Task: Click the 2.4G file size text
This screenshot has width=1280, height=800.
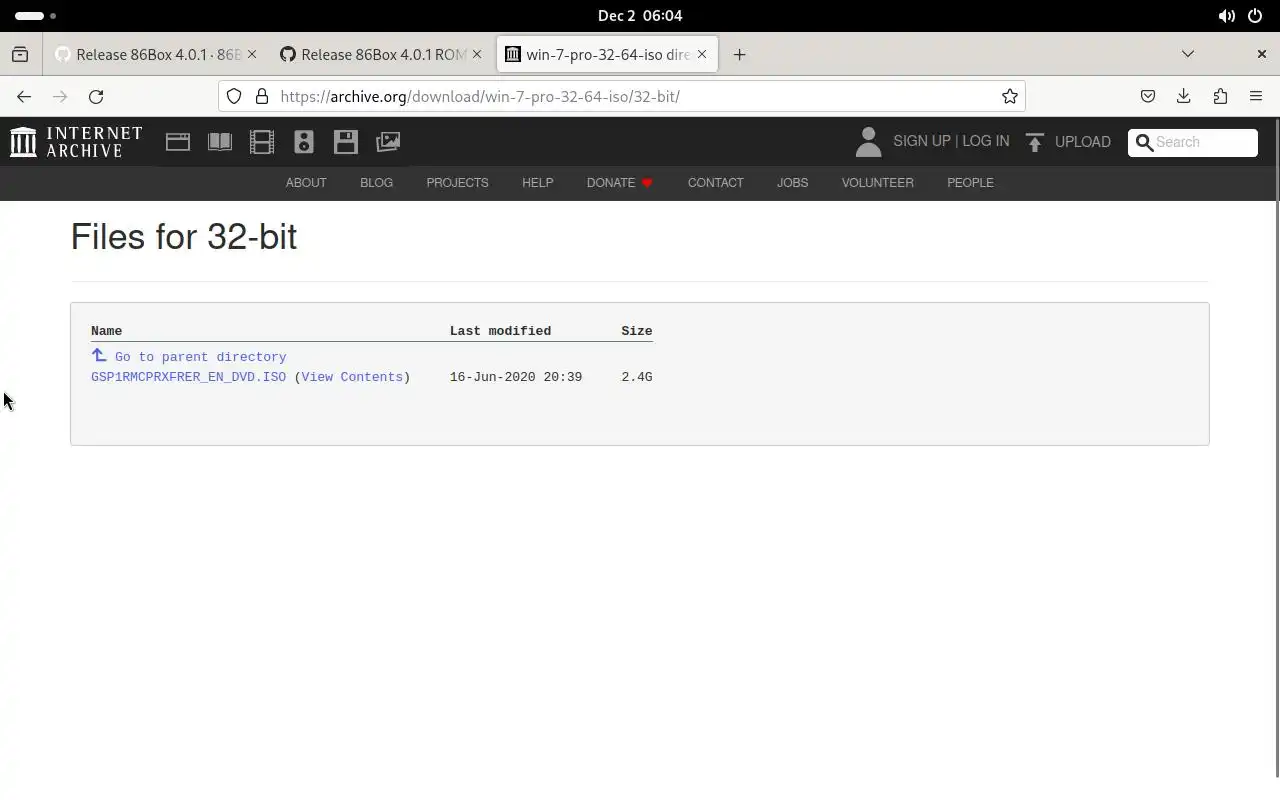Action: click(x=637, y=377)
